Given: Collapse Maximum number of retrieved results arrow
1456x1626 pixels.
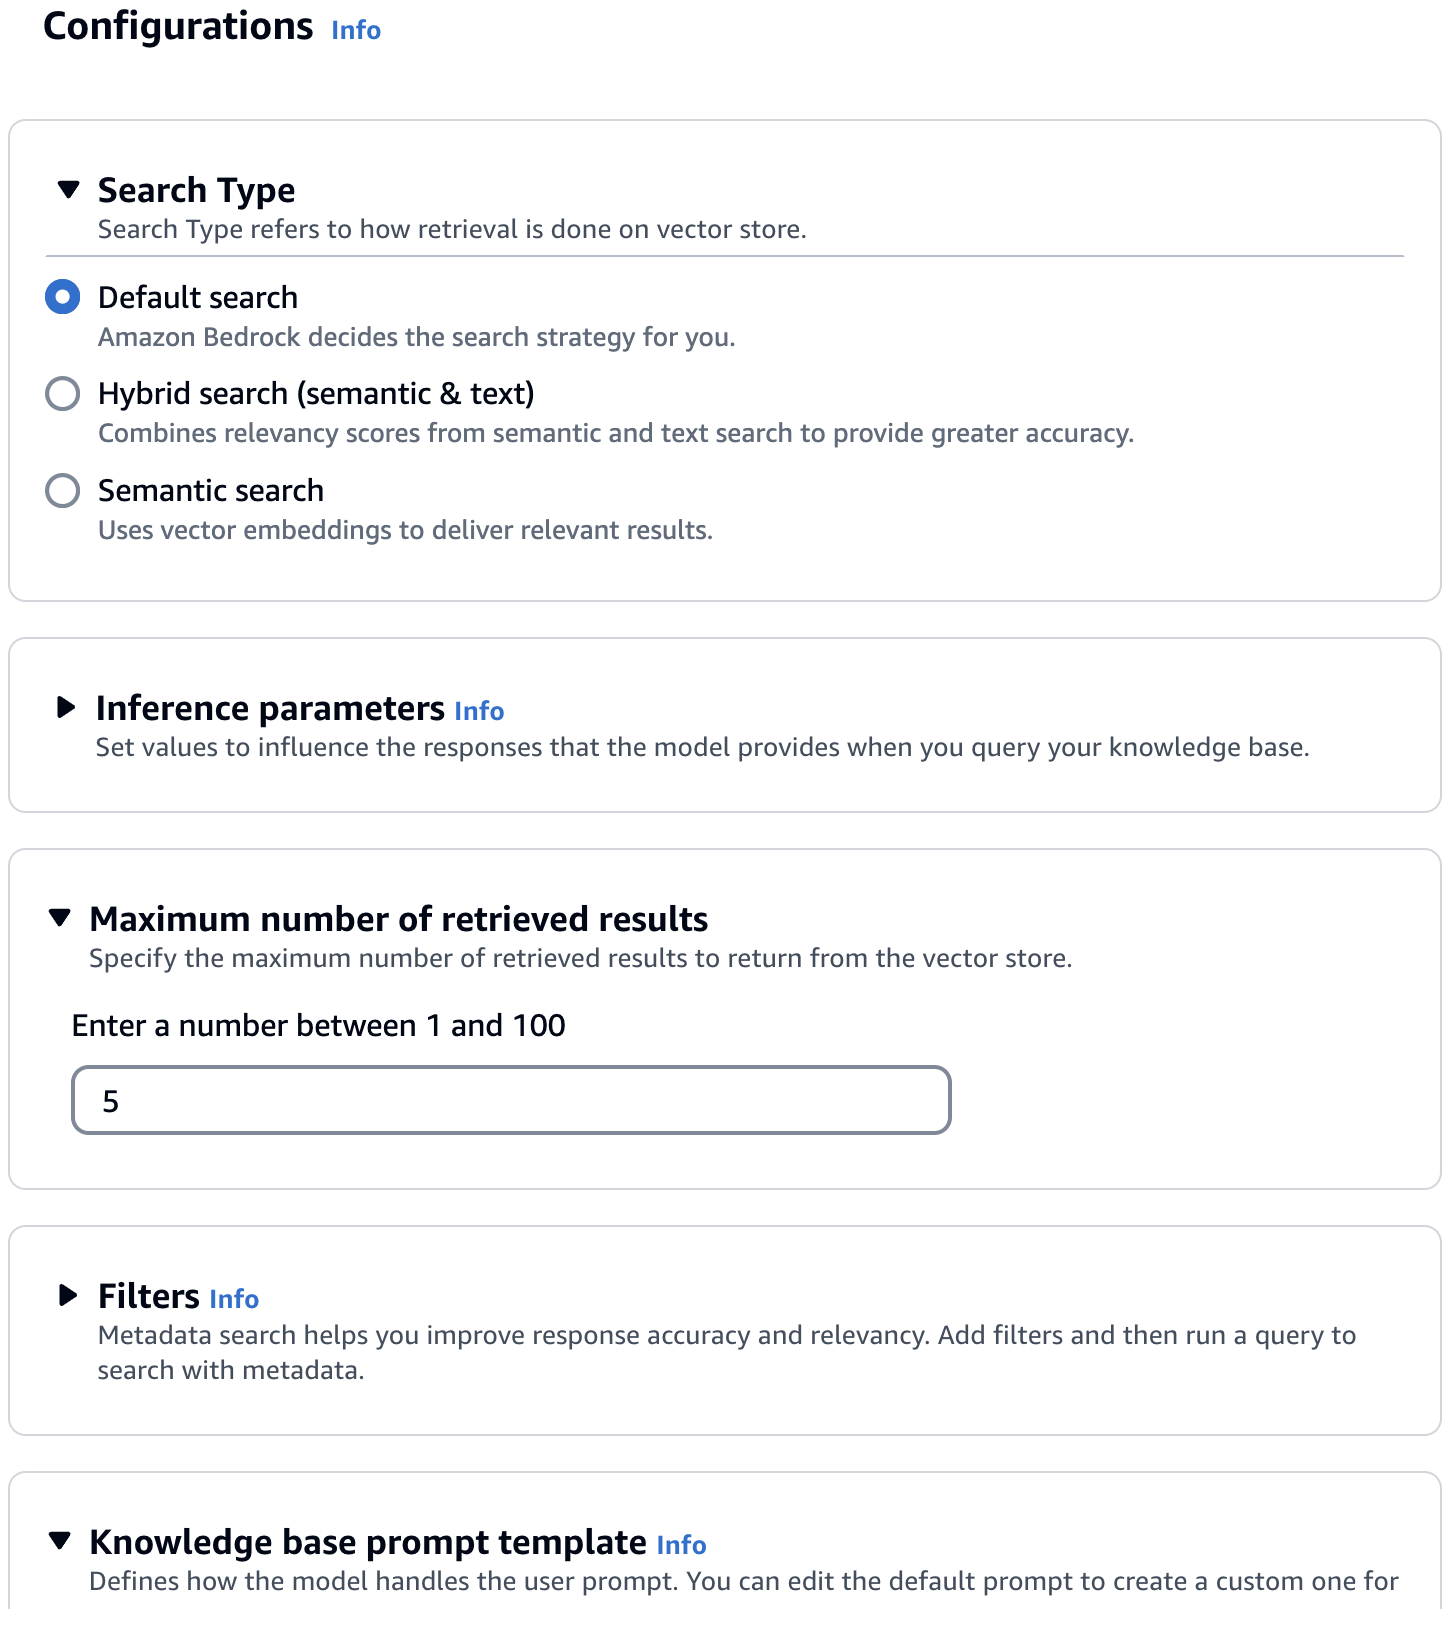Looking at the screenshot, I should click(x=60, y=918).
